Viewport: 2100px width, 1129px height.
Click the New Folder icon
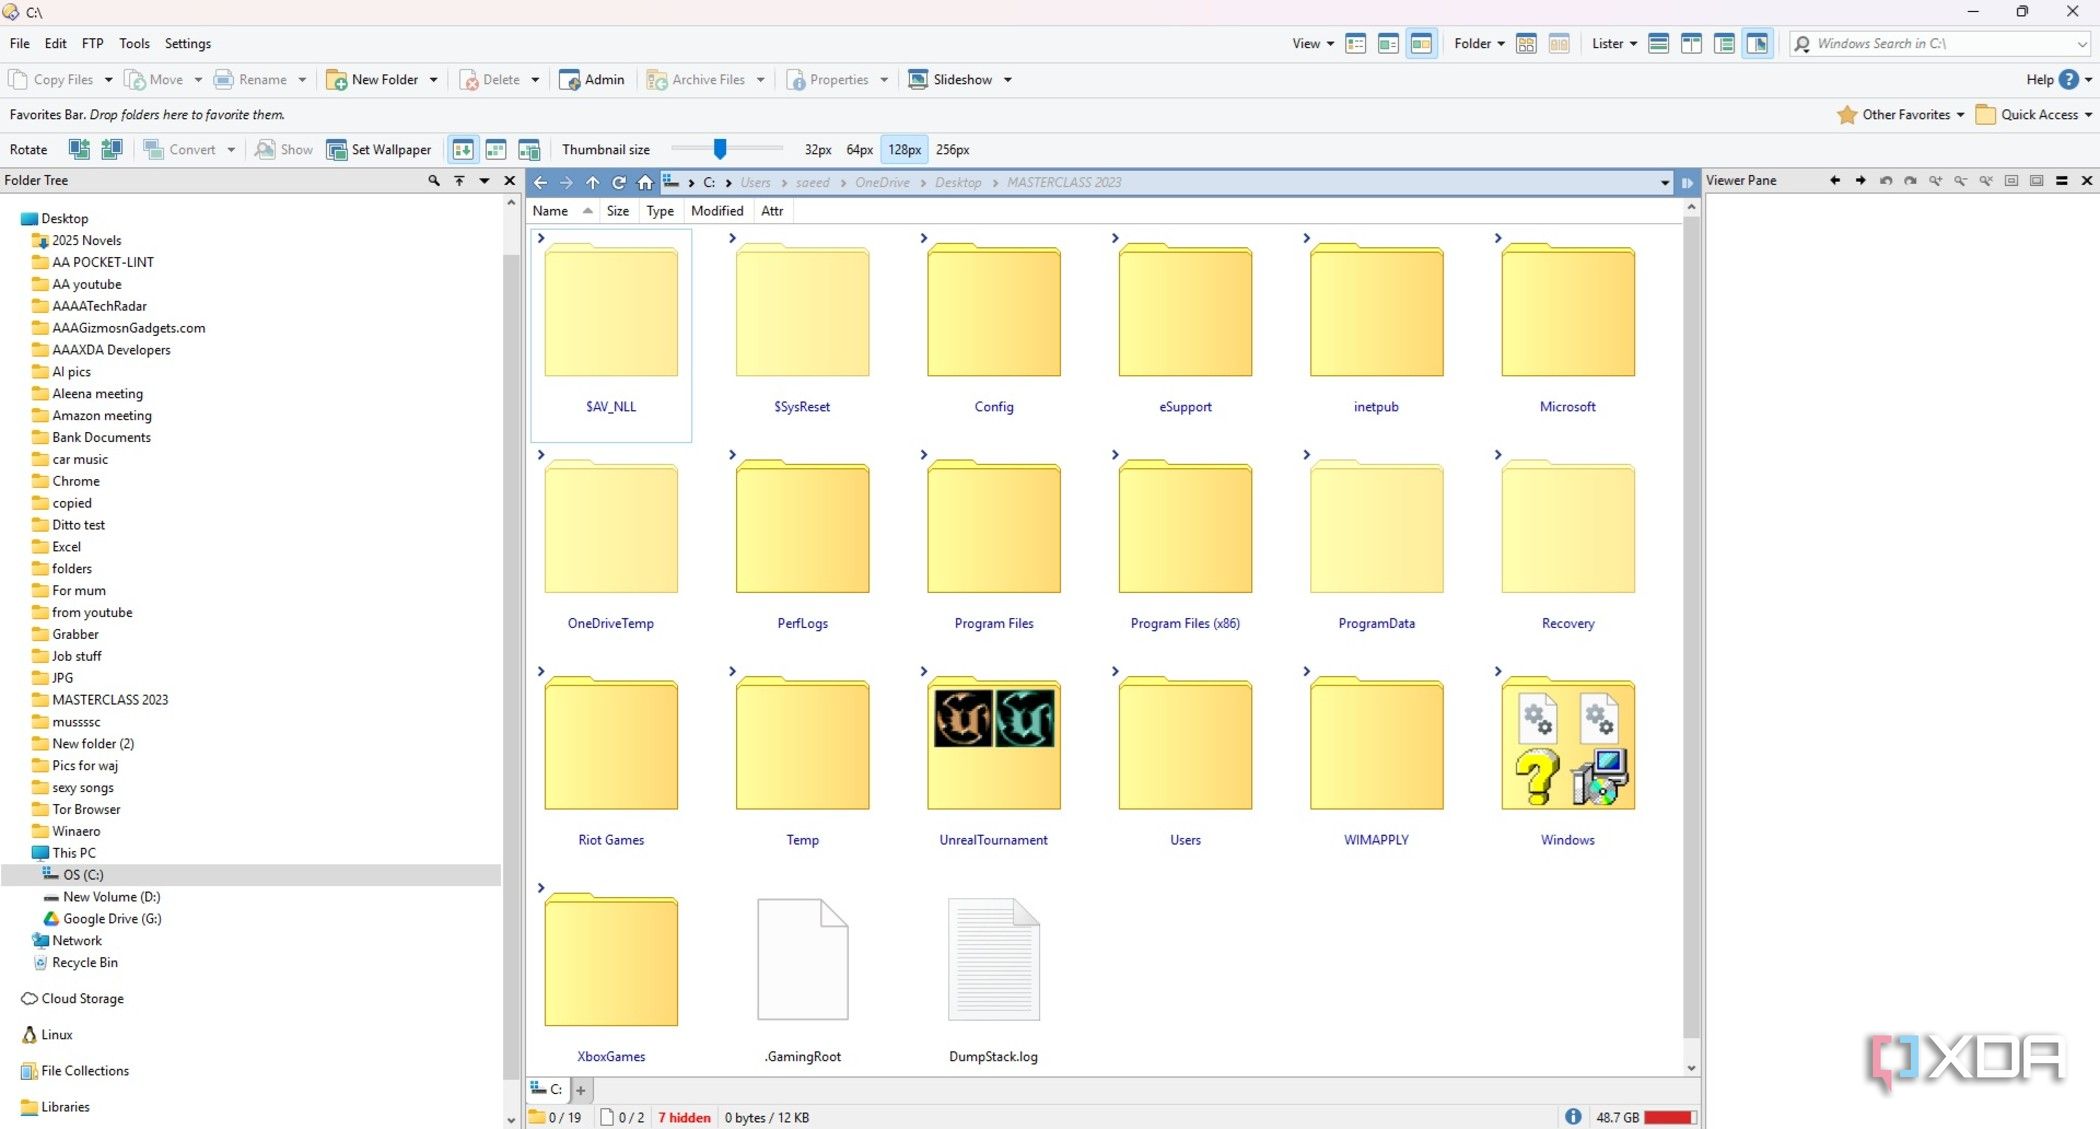click(x=337, y=80)
